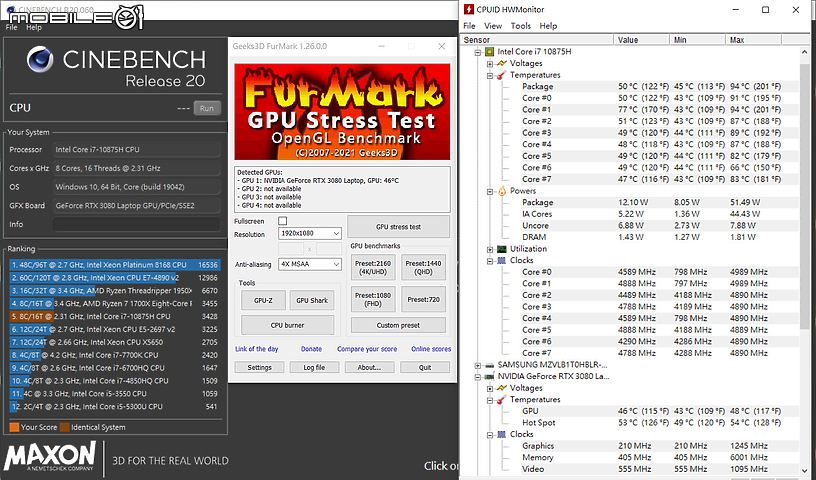Screen dimensions: 816x480
Task: Start the CPU burner tool
Action: pos(287,325)
